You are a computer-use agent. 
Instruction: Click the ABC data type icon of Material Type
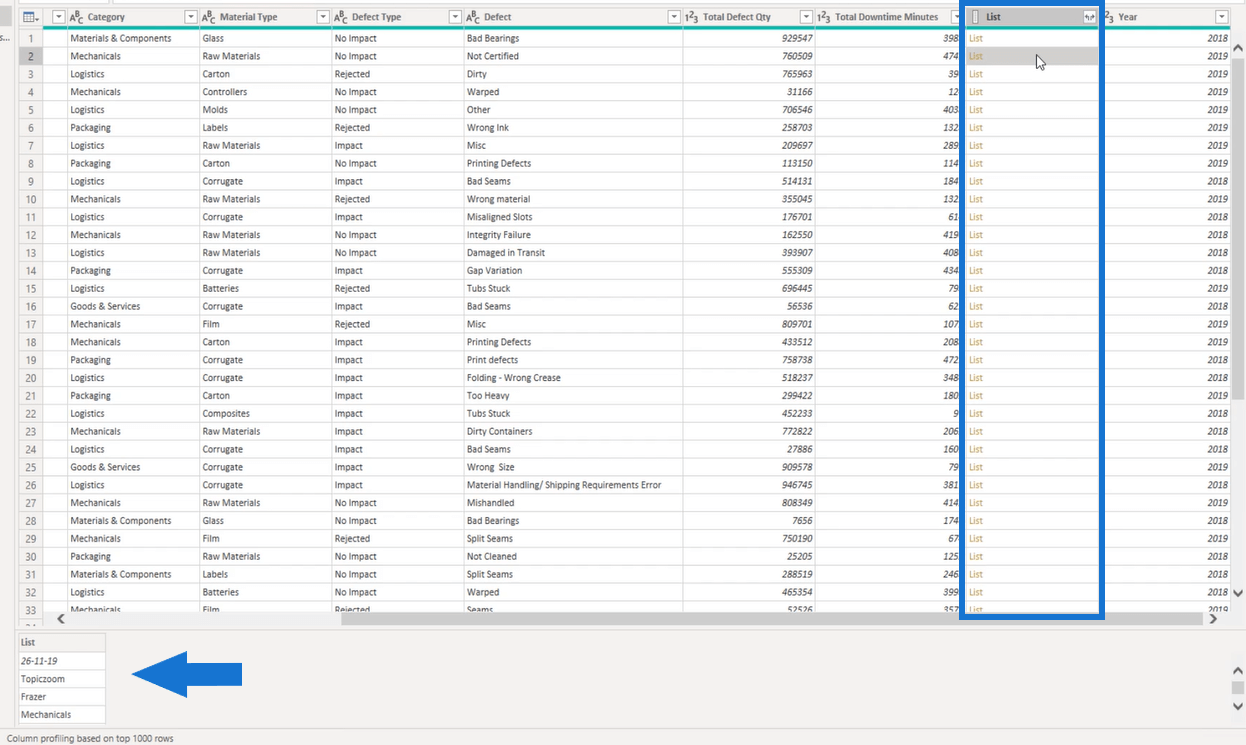coord(208,17)
